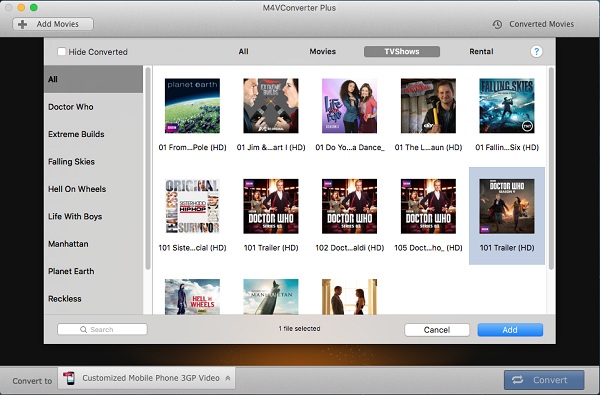This screenshot has height=395, width=600.
Task: Click the '101 Siste...cial (HD)' title
Action: (x=192, y=248)
